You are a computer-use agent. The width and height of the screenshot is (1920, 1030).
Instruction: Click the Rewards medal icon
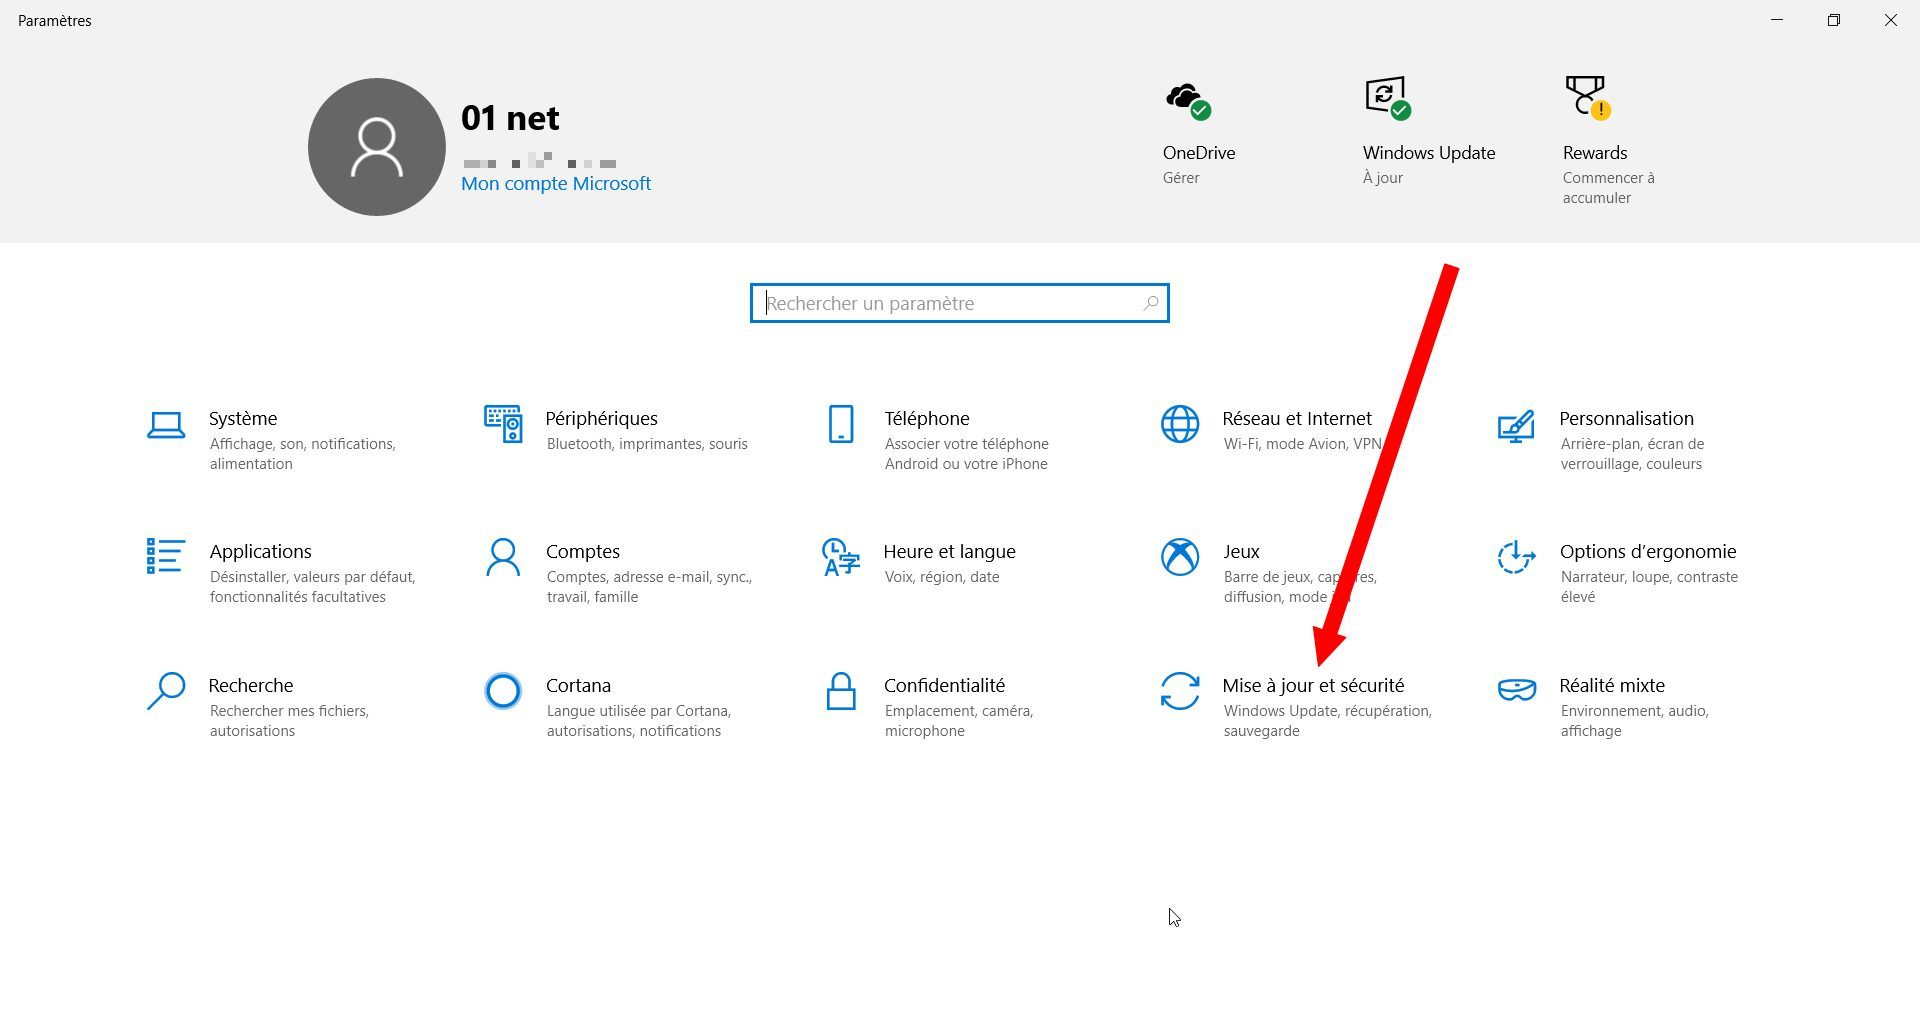(1588, 98)
